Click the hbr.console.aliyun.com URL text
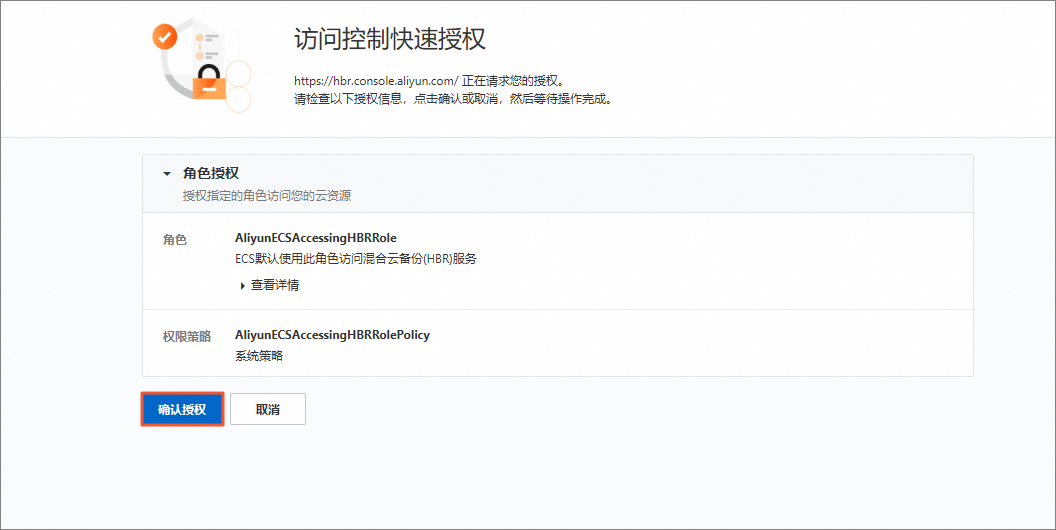The height and width of the screenshot is (530, 1056). click(376, 81)
